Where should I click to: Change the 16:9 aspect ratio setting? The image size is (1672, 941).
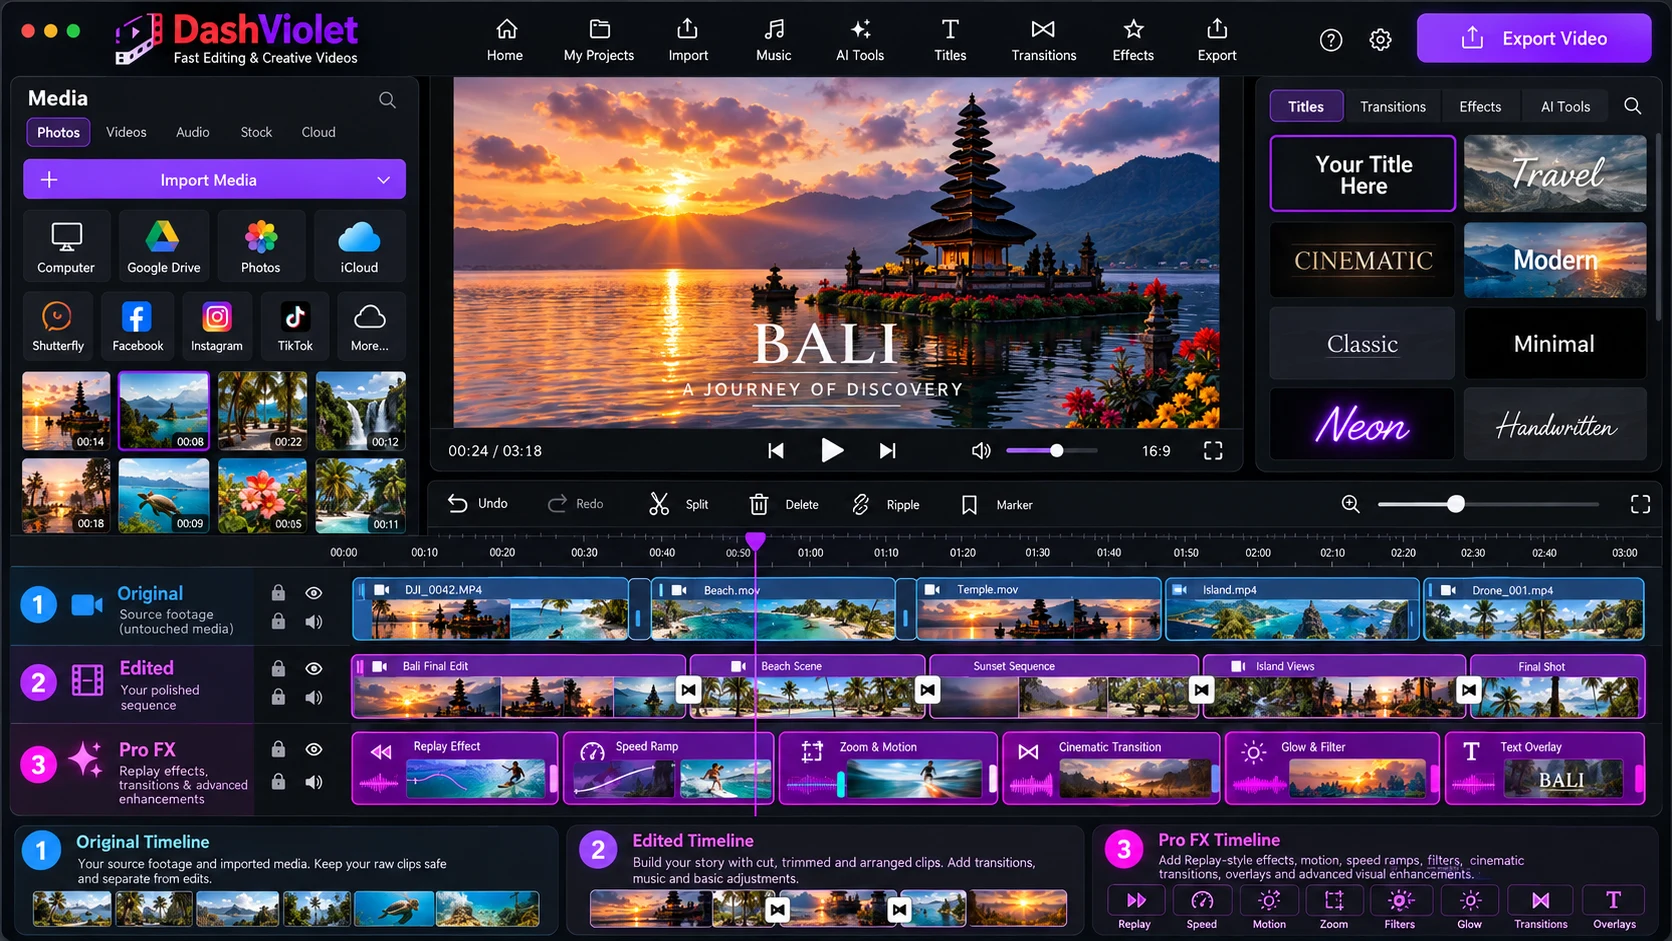(x=1156, y=451)
